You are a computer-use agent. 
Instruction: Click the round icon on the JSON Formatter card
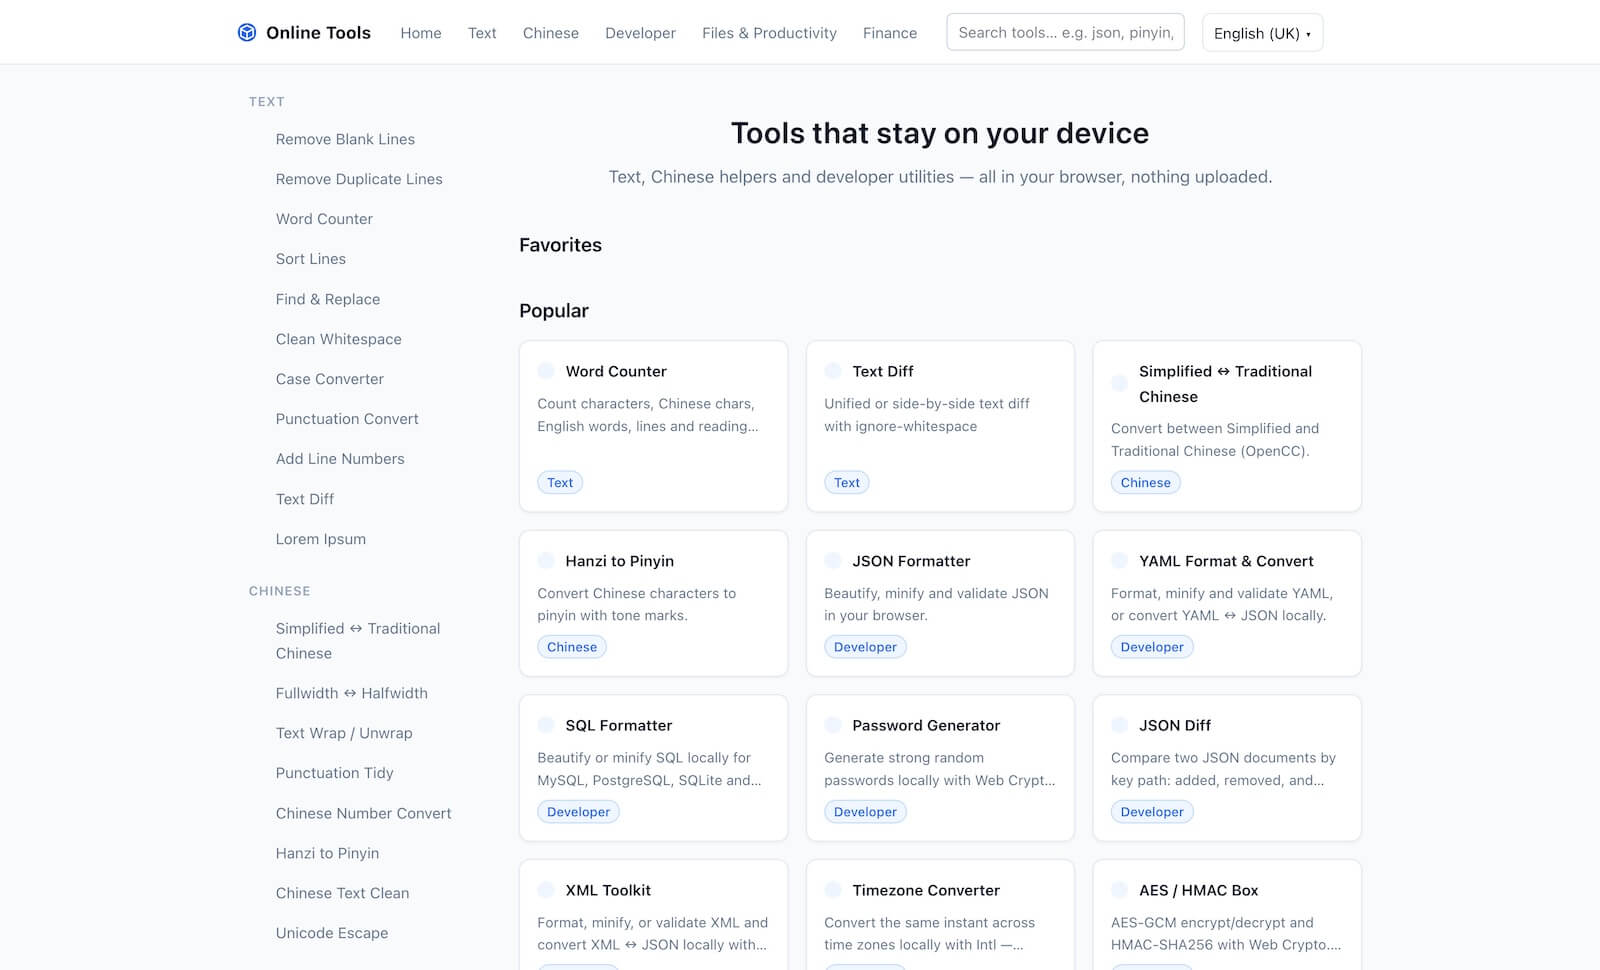[833, 561]
